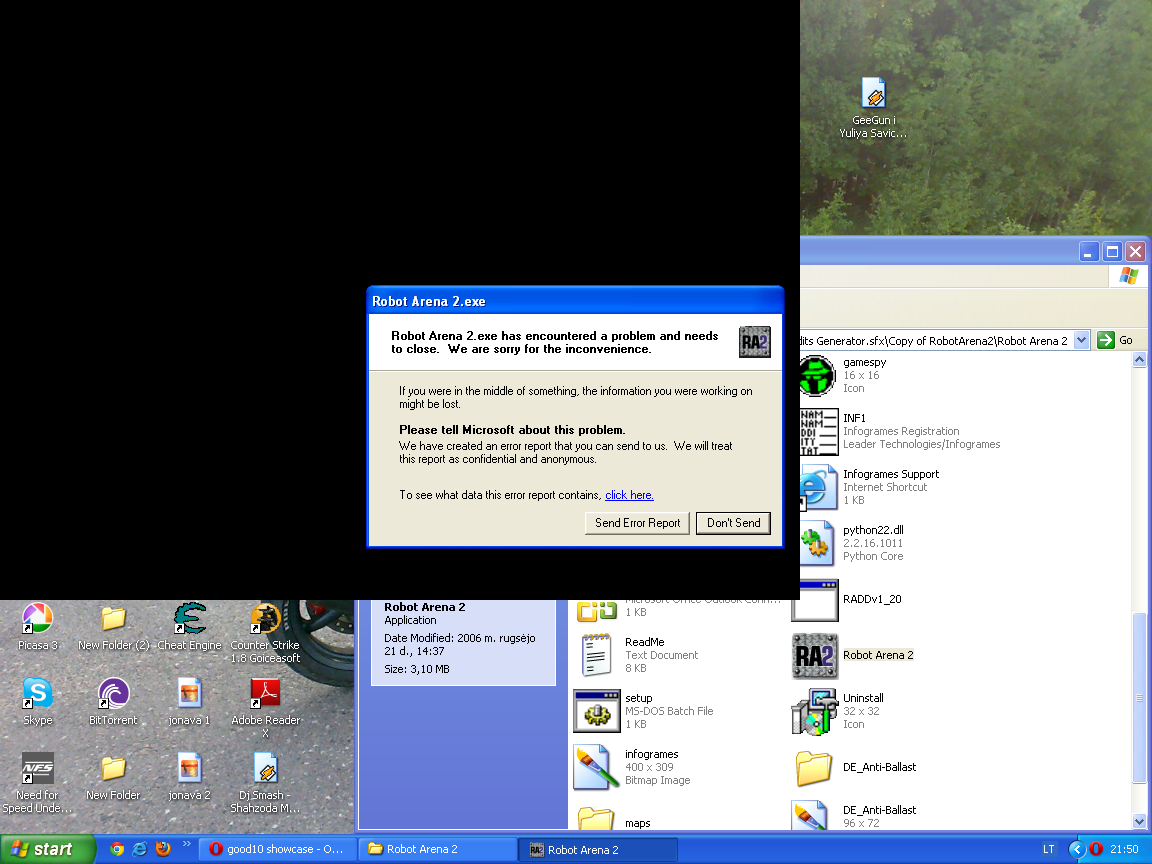The width and height of the screenshot is (1152, 864).
Task: Select the Need for Speed desktop shortcut
Action: [37, 782]
